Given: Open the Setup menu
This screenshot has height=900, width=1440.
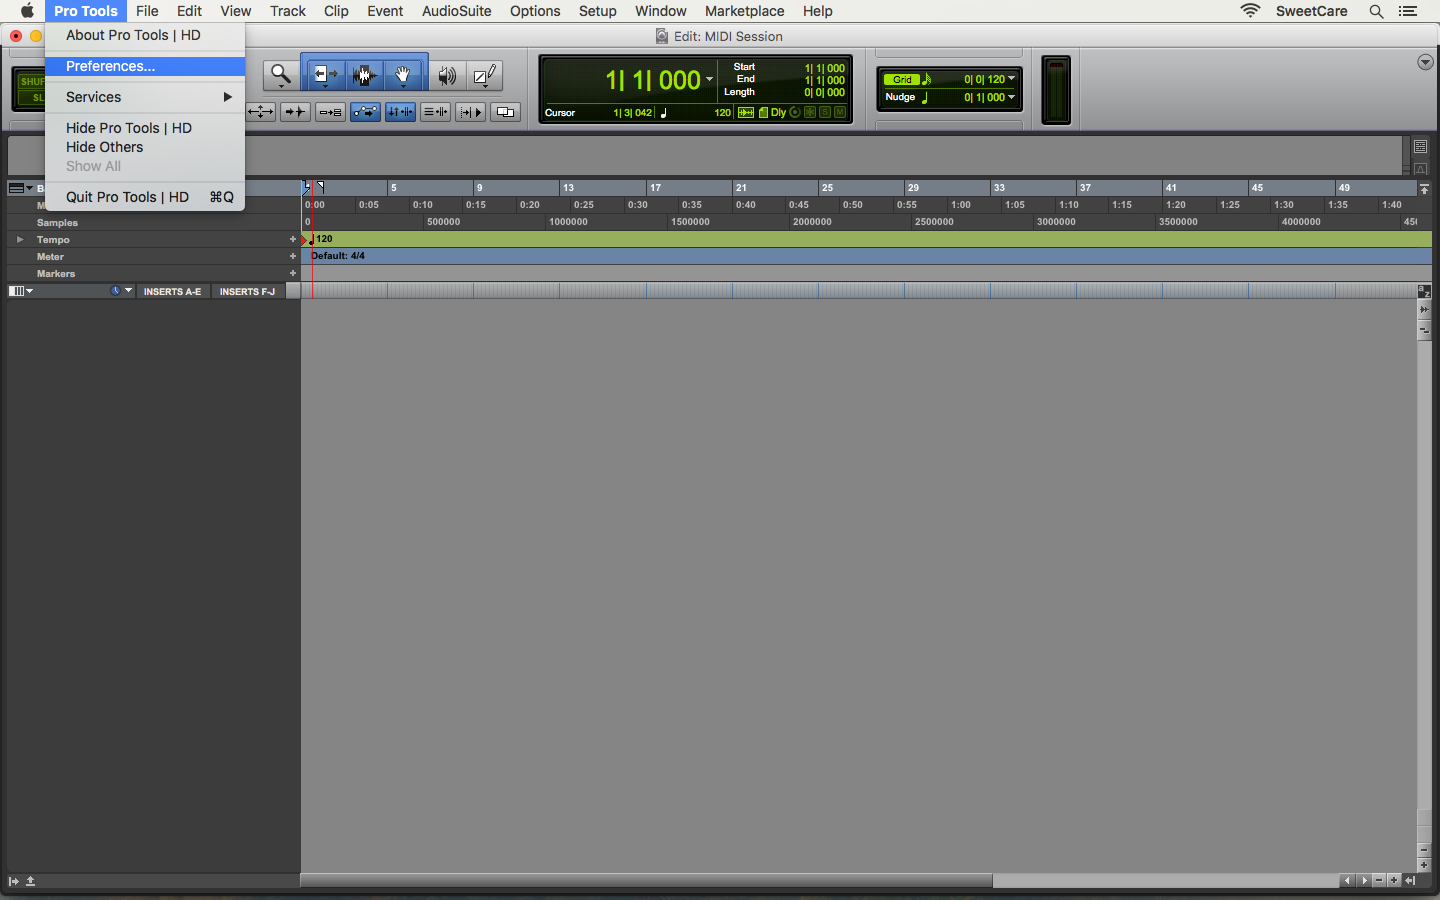Looking at the screenshot, I should click(597, 11).
